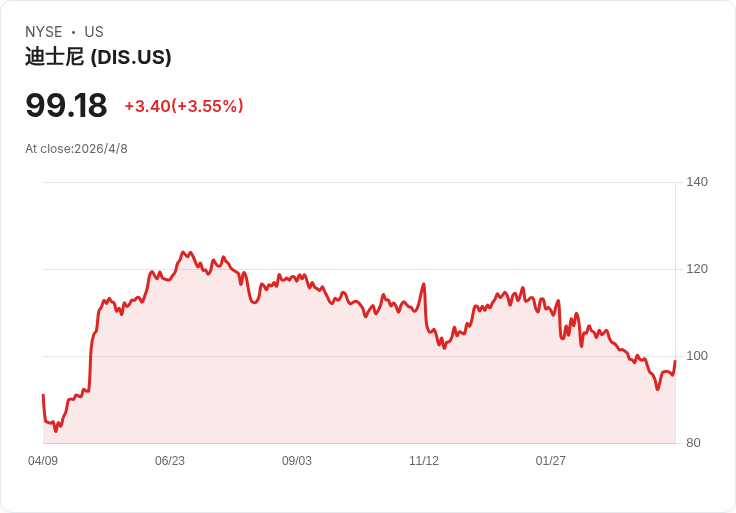The image size is (736, 513).
Task: Click the 99.18 current price
Action: 66,105
